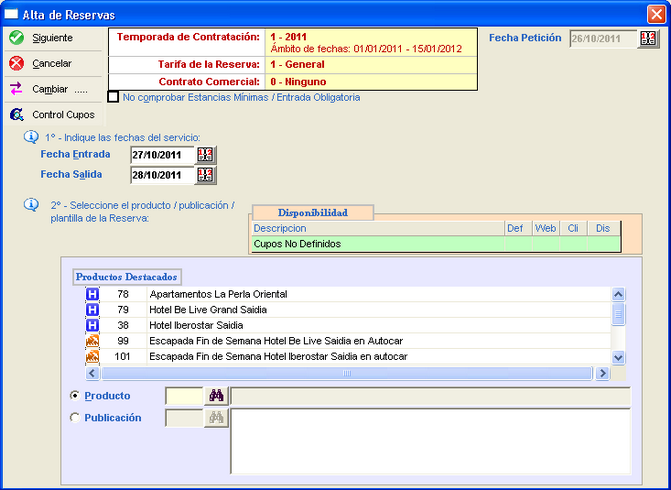Close the Alta de Reservas window
671x490 pixels.
click(x=656, y=15)
